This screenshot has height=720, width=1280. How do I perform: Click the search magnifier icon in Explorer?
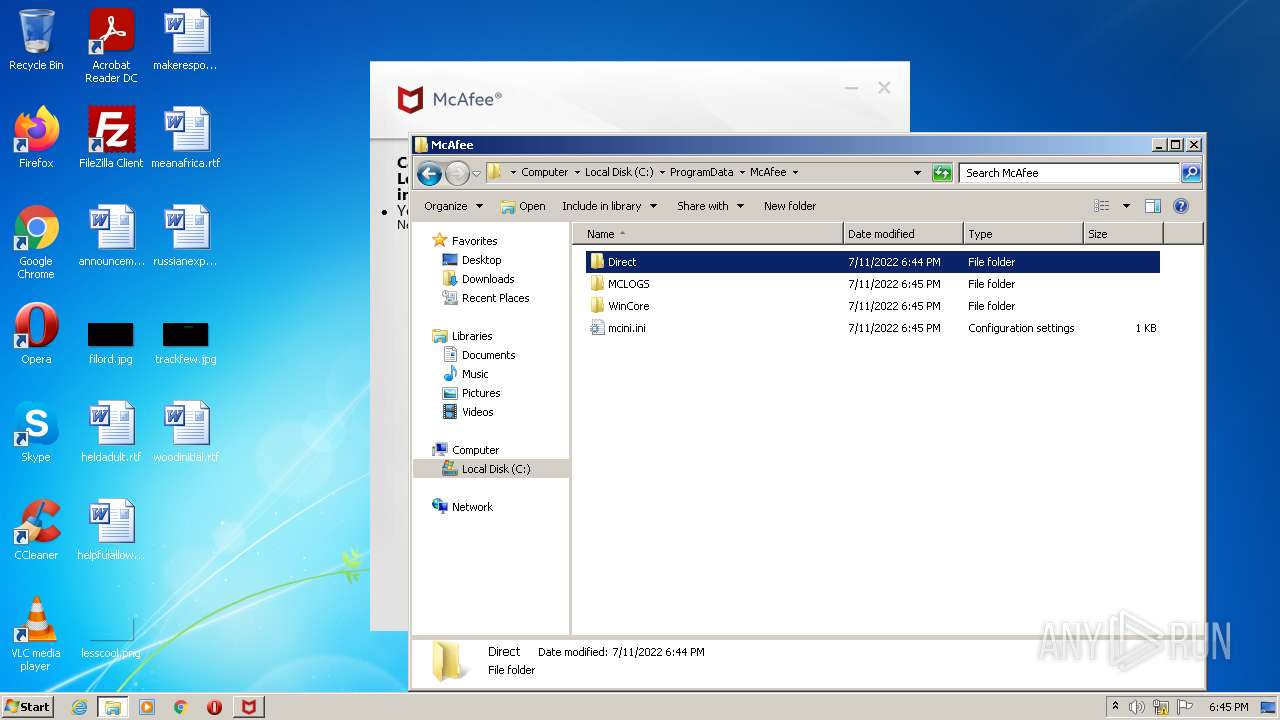[x=1190, y=173]
